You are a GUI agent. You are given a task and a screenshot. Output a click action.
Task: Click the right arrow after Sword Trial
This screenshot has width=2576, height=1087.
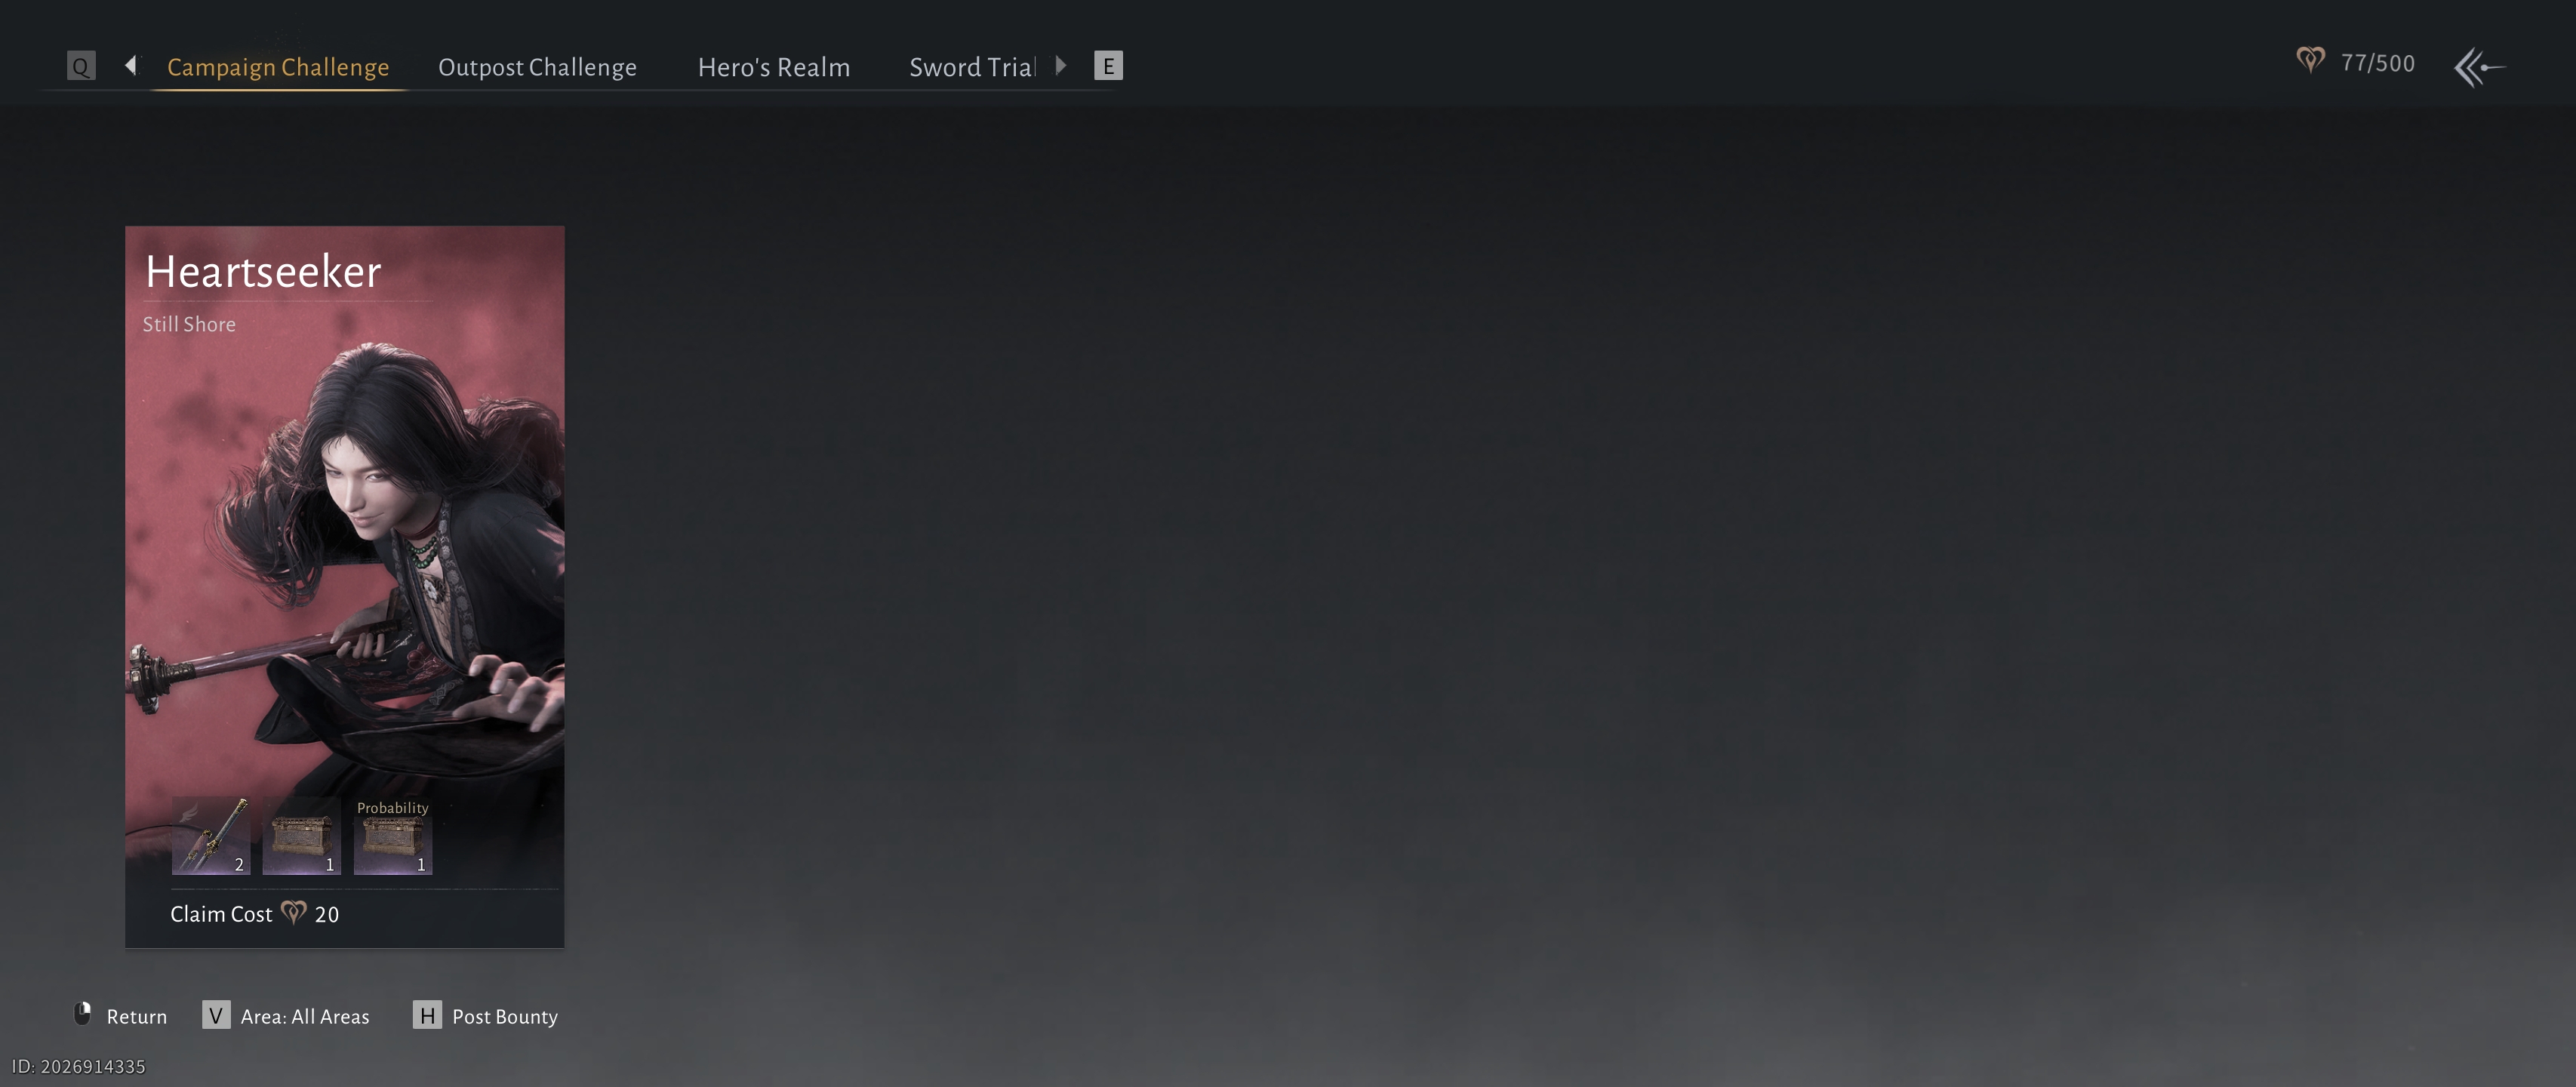point(1061,66)
